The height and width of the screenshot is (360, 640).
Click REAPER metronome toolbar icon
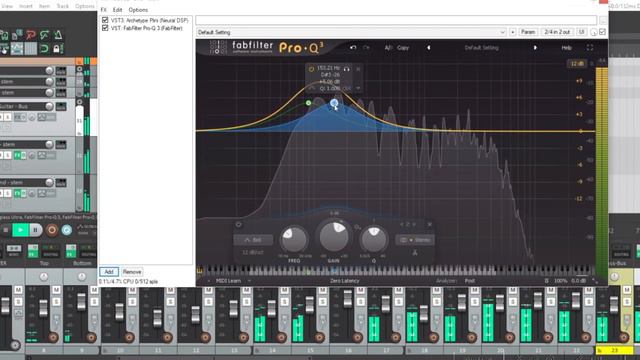(58, 35)
